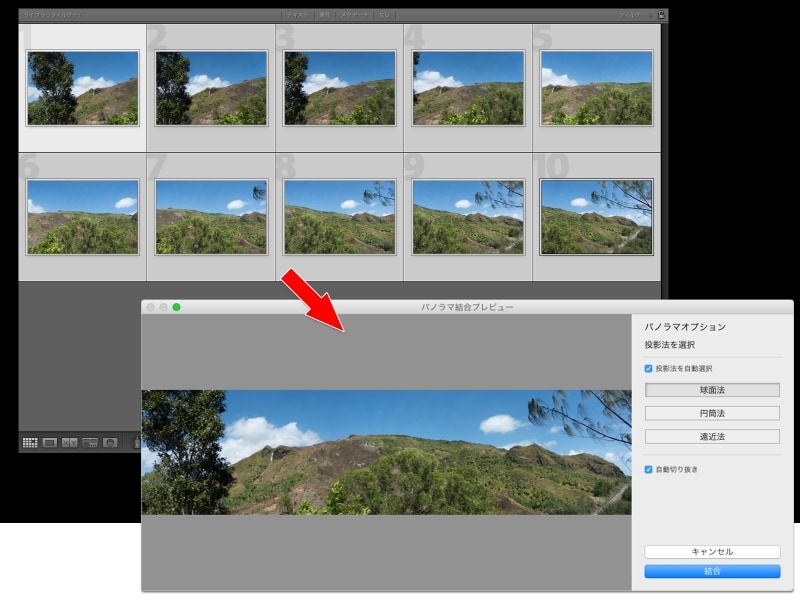Click the green zoom window button
Viewport: 800px width, 600px height.
pyautogui.click(x=177, y=307)
